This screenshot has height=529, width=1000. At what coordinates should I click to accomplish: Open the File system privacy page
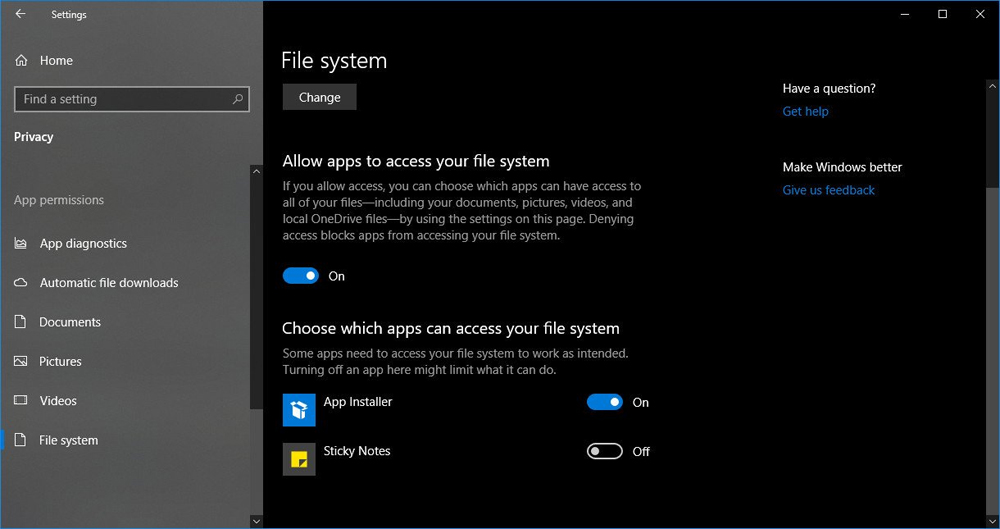[x=68, y=440]
